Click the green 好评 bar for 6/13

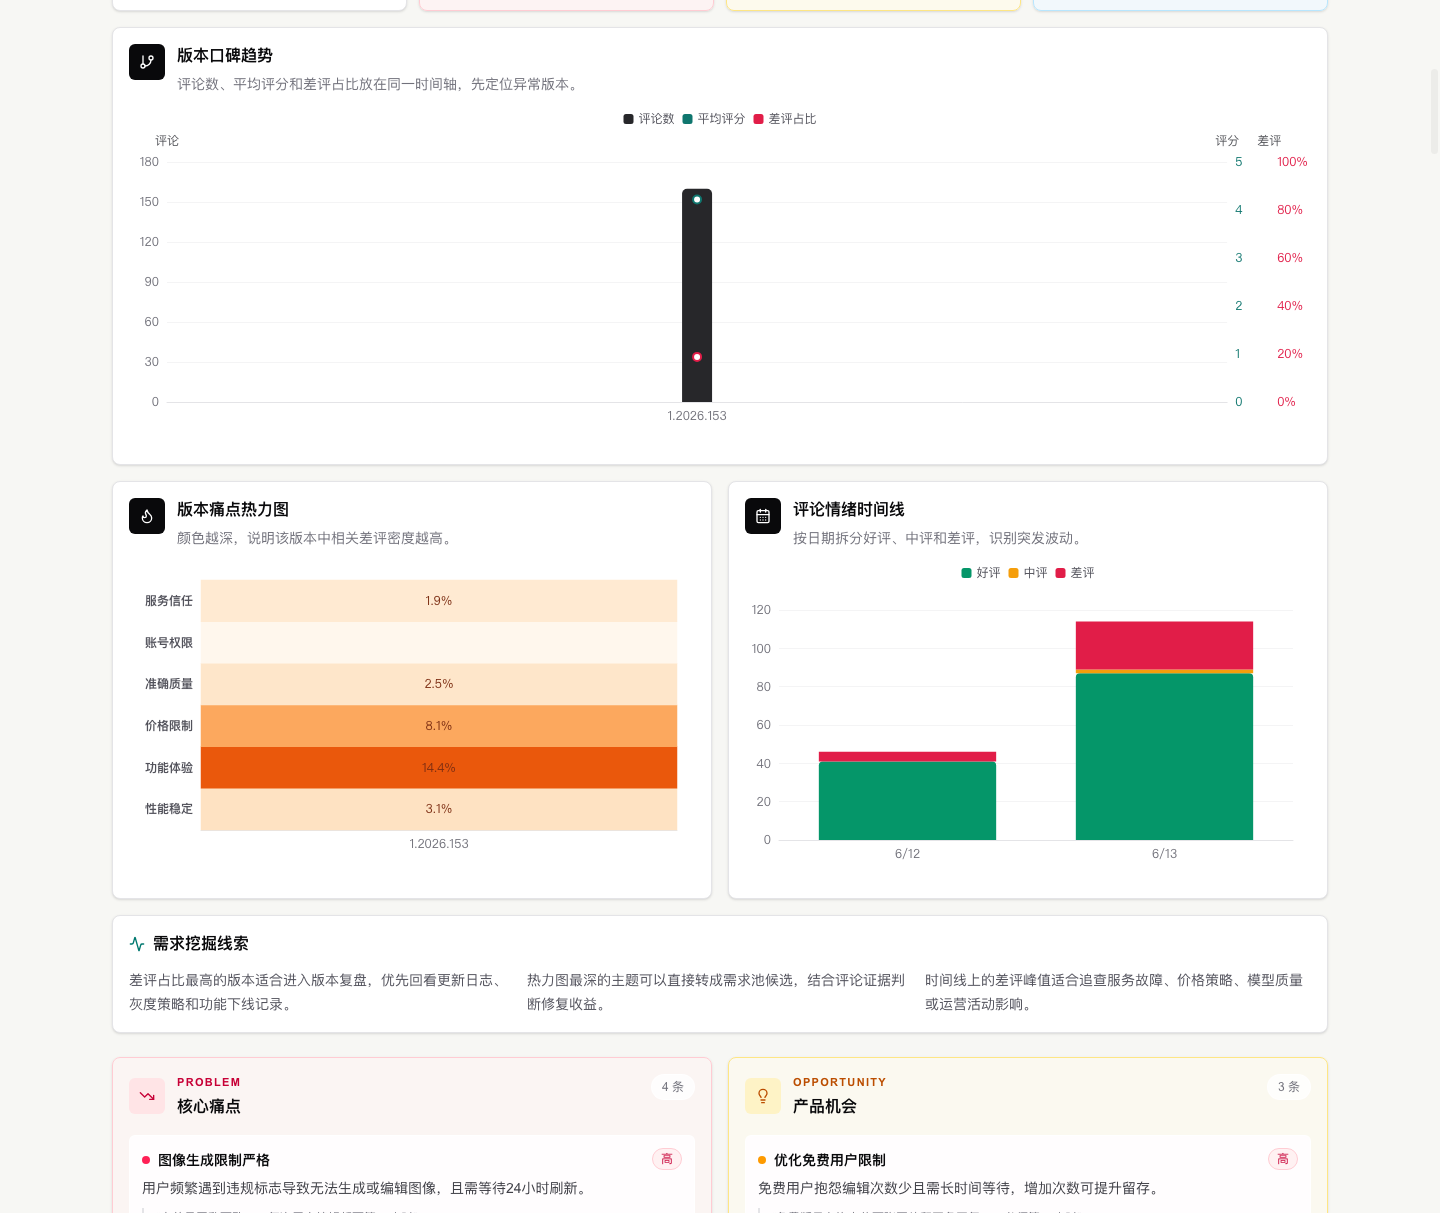[1164, 757]
